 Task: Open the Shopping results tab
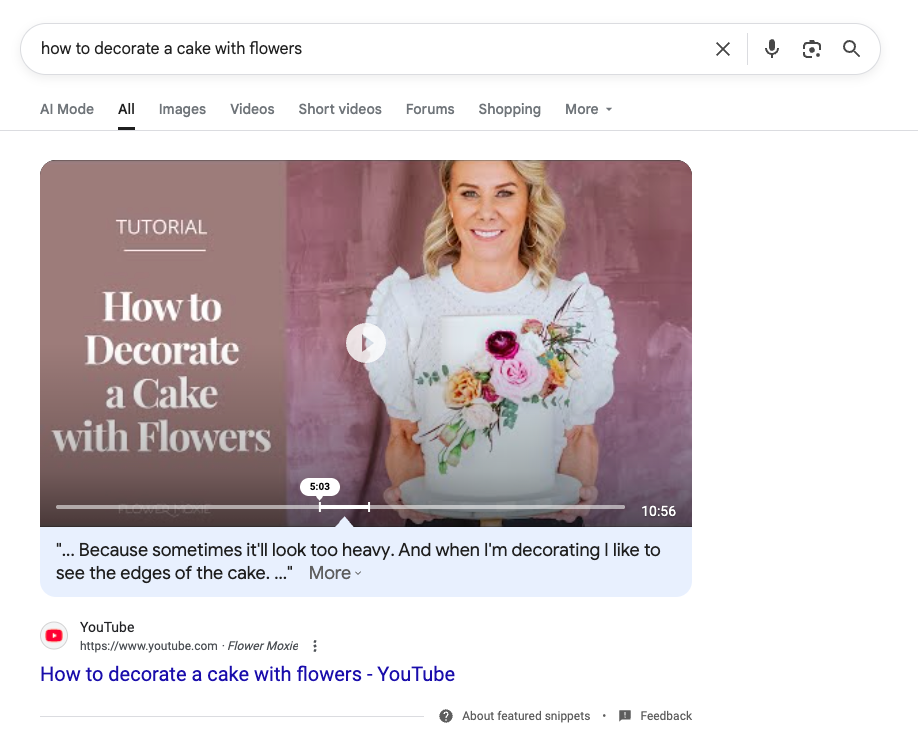(x=509, y=109)
